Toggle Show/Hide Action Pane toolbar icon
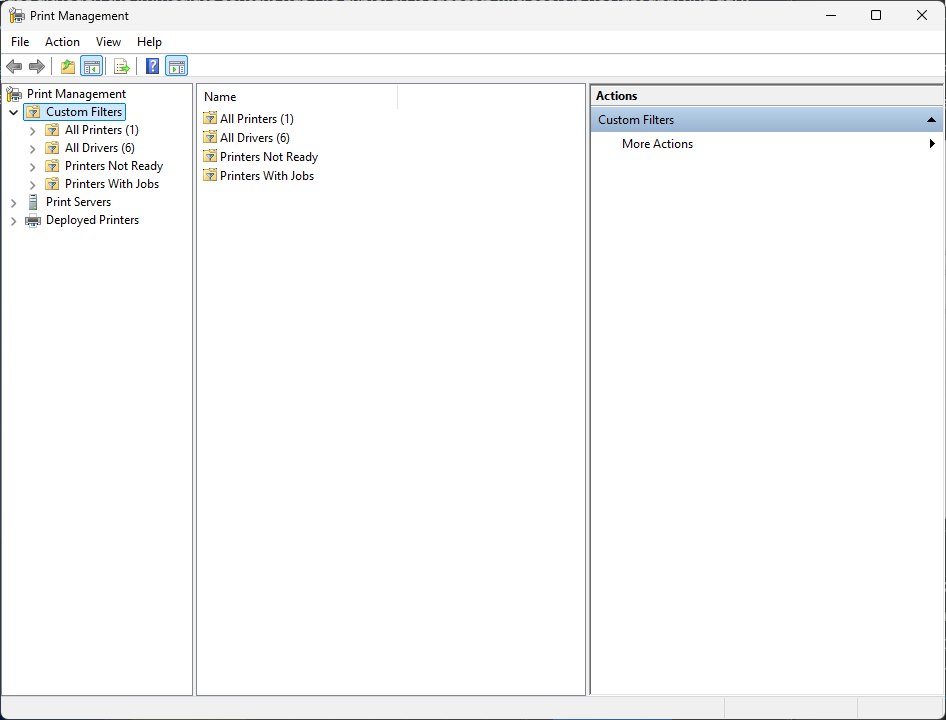The image size is (946, 720). coord(177,66)
